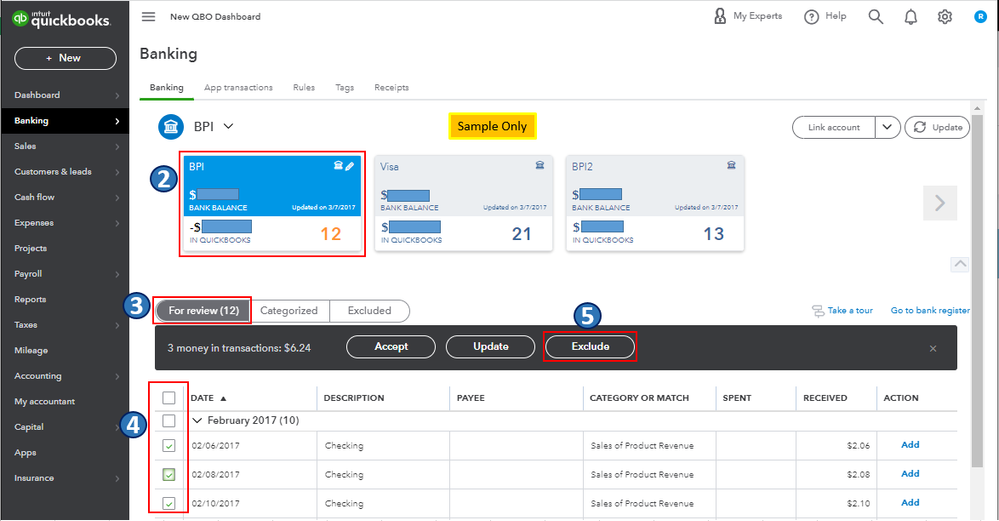
Task: Click bank icon on Visa card
Action: [x=540, y=165]
